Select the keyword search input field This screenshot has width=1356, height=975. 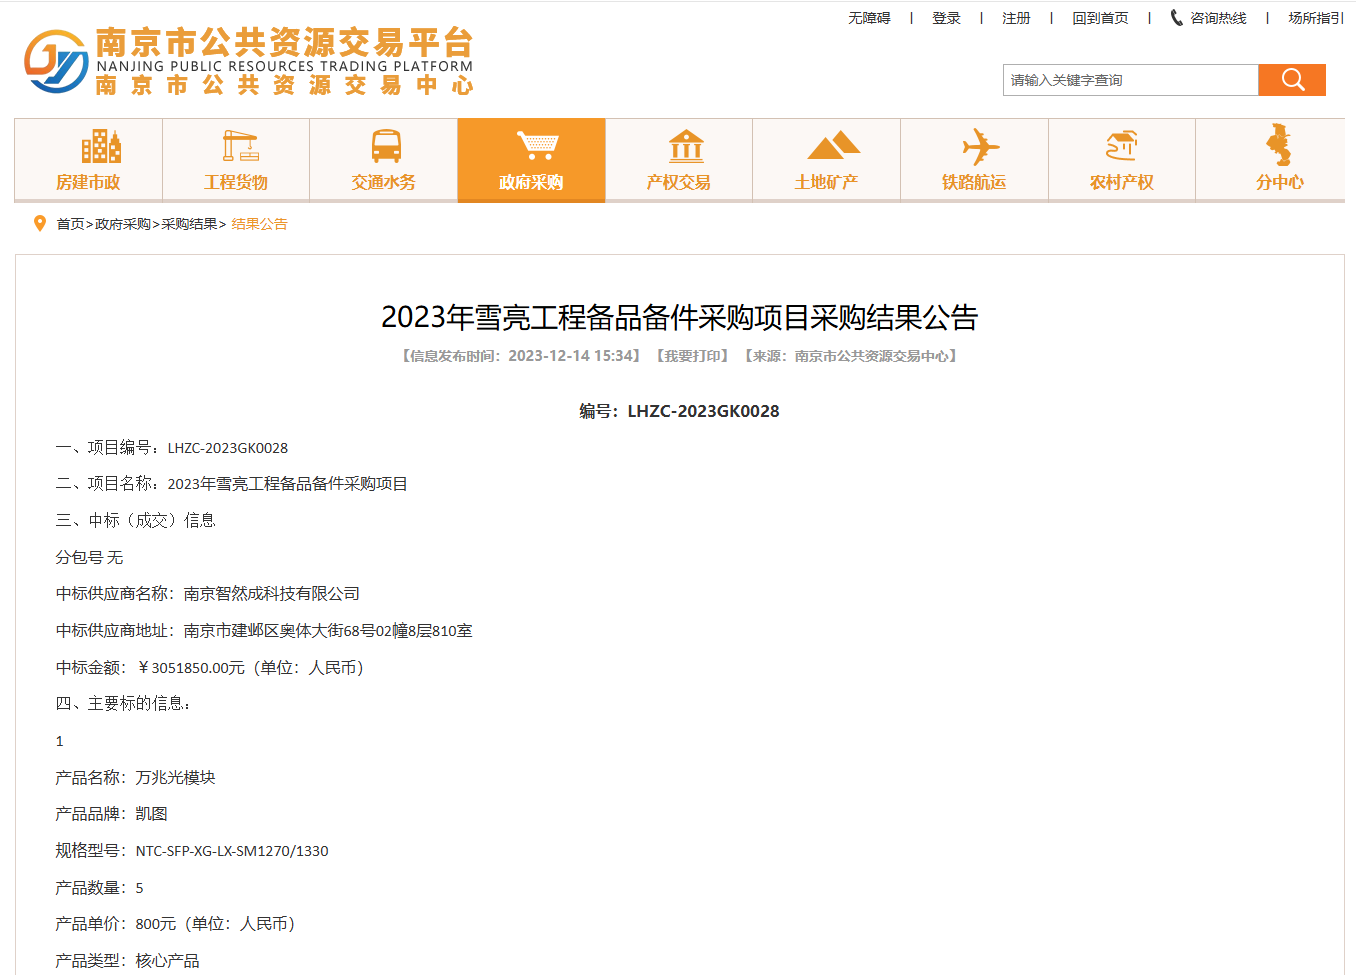coord(1130,80)
